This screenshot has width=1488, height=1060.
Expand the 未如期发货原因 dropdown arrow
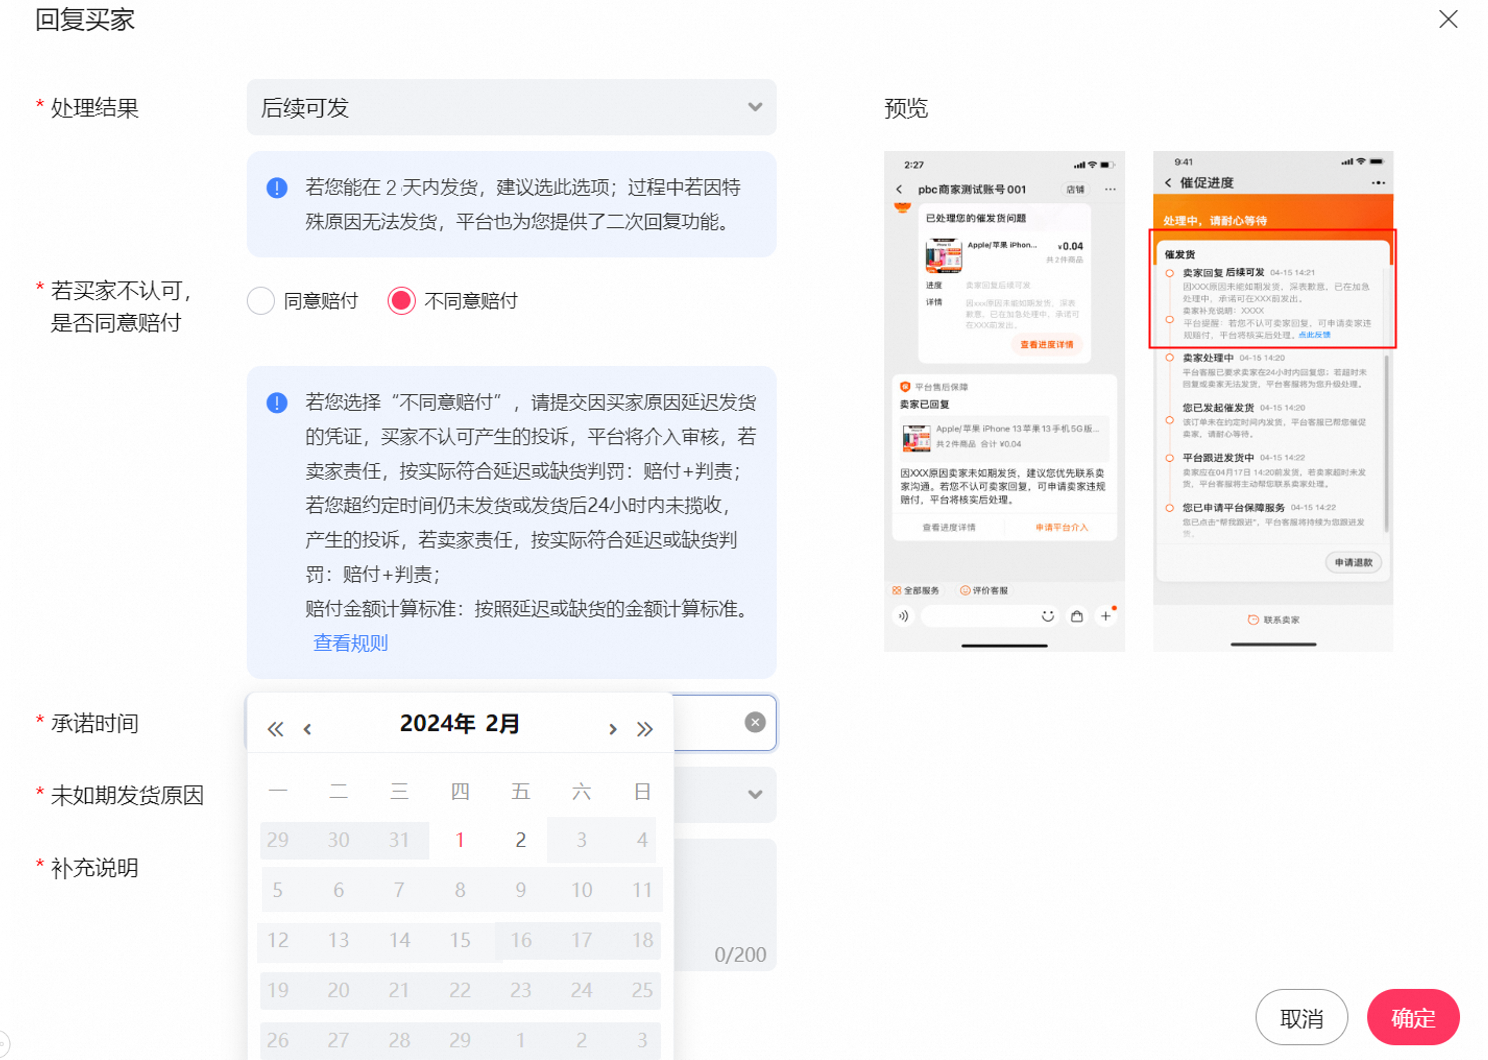[755, 794]
